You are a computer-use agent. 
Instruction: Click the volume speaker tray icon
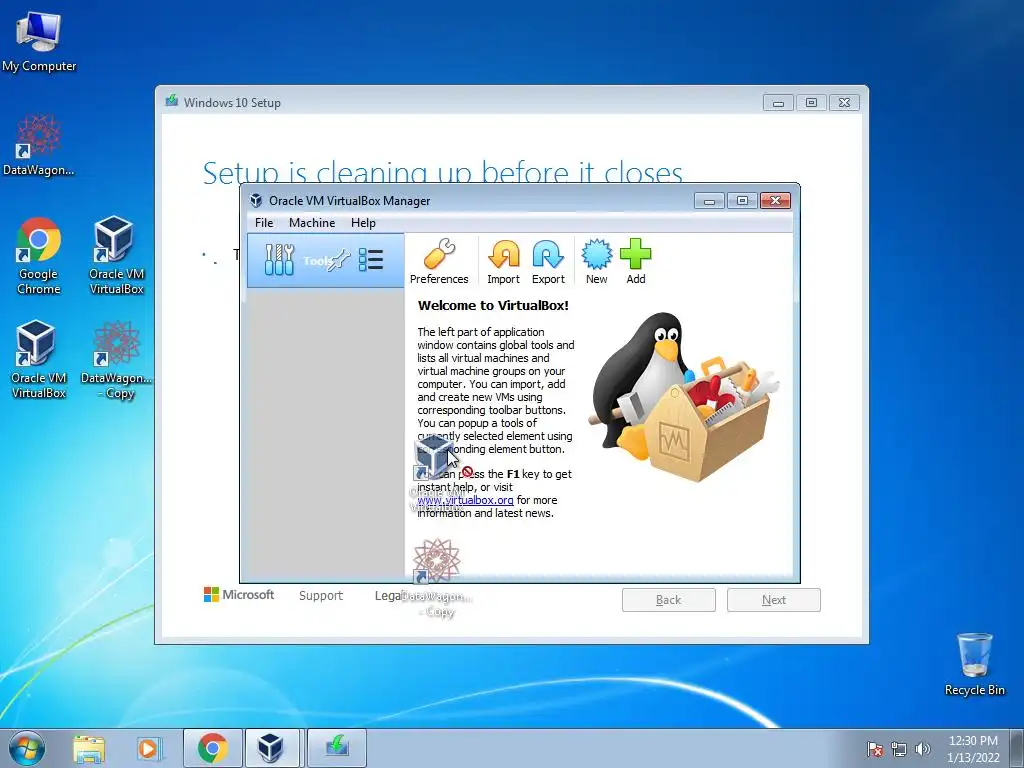(923, 749)
